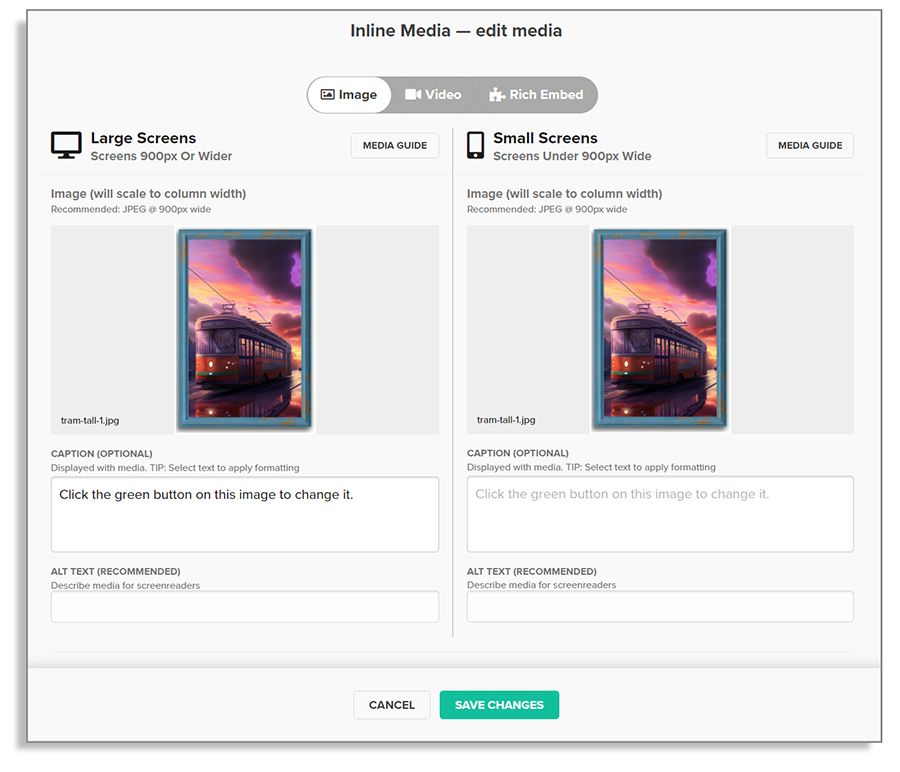Switch to the Video tab
Viewport: 900px width, 772px height.
click(443, 95)
